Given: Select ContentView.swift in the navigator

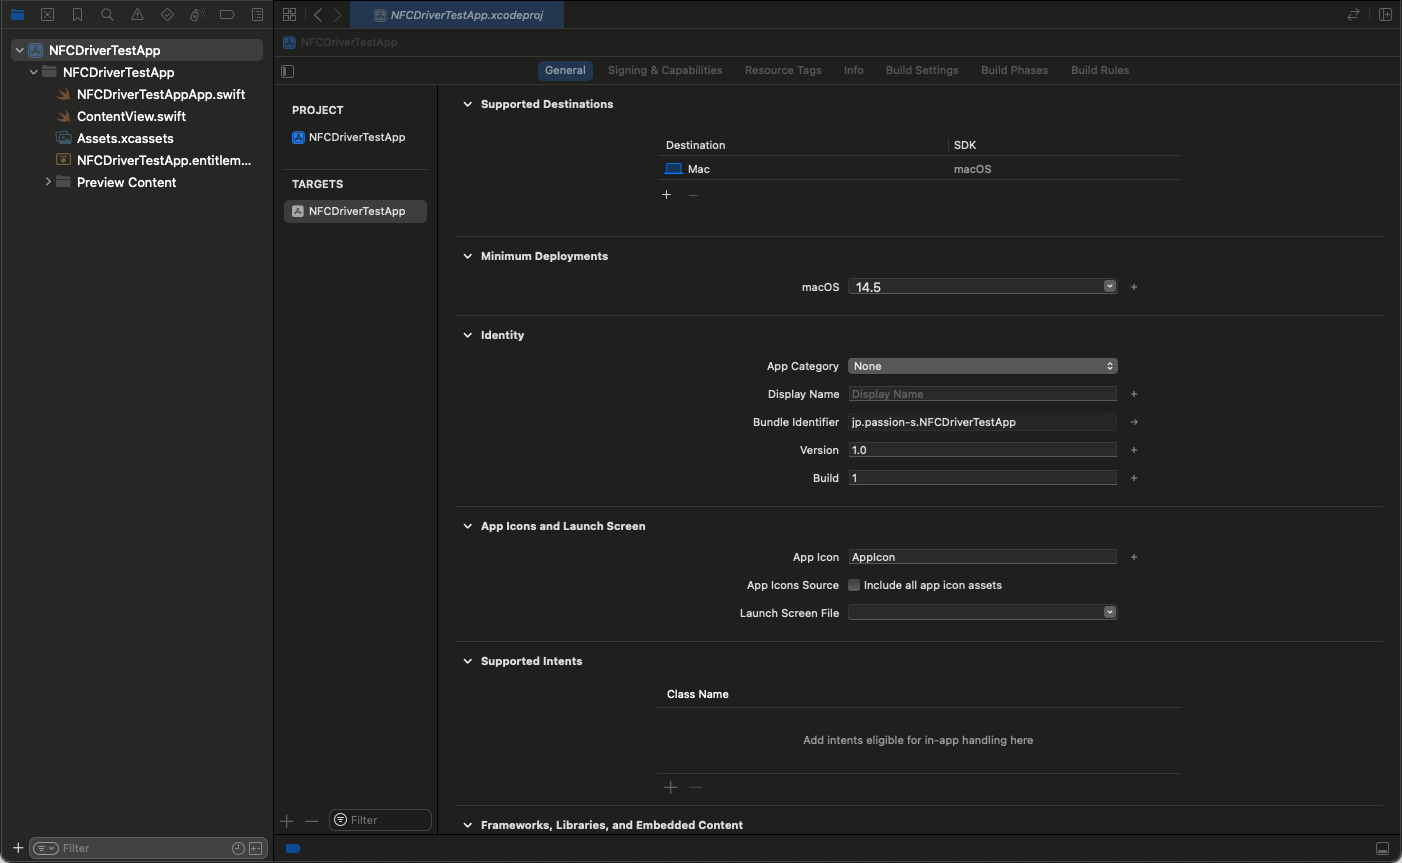Looking at the screenshot, I should point(131,117).
